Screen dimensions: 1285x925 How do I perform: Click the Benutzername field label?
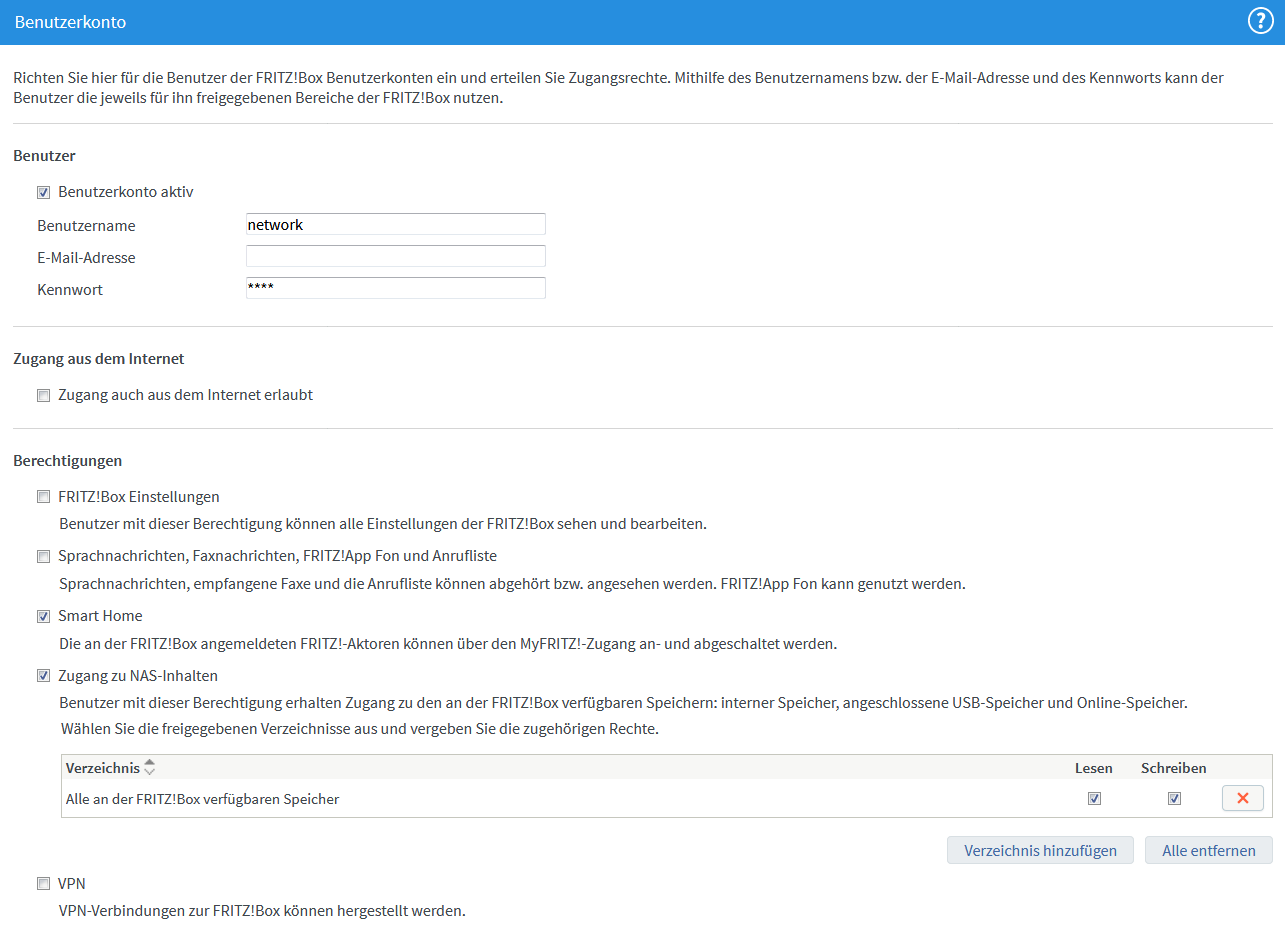(x=86, y=226)
